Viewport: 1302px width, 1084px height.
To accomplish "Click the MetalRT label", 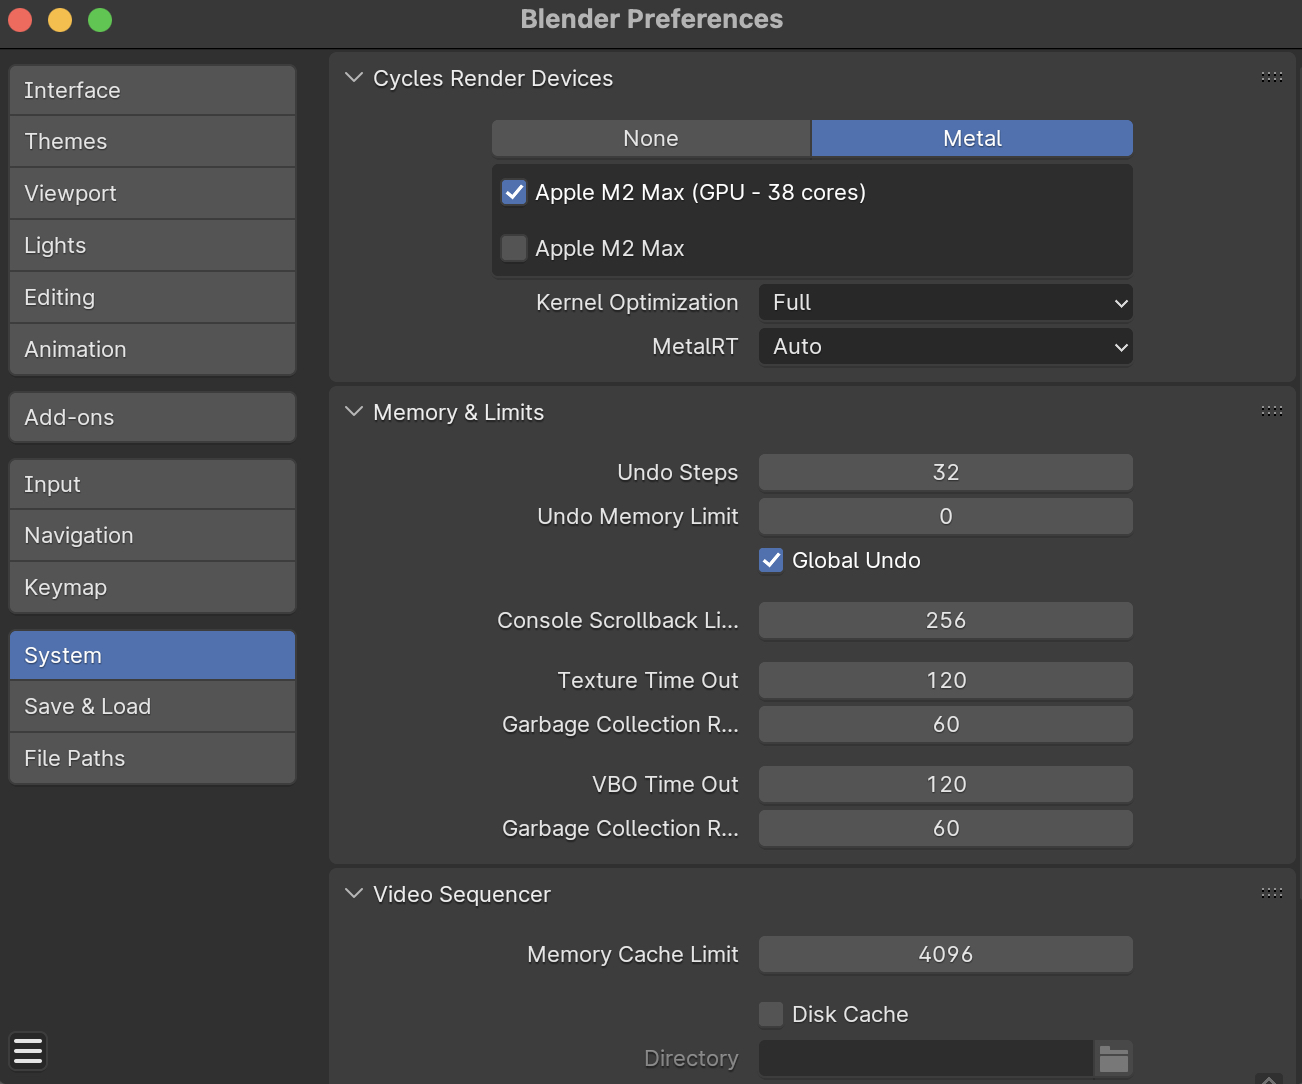I will 695,346.
